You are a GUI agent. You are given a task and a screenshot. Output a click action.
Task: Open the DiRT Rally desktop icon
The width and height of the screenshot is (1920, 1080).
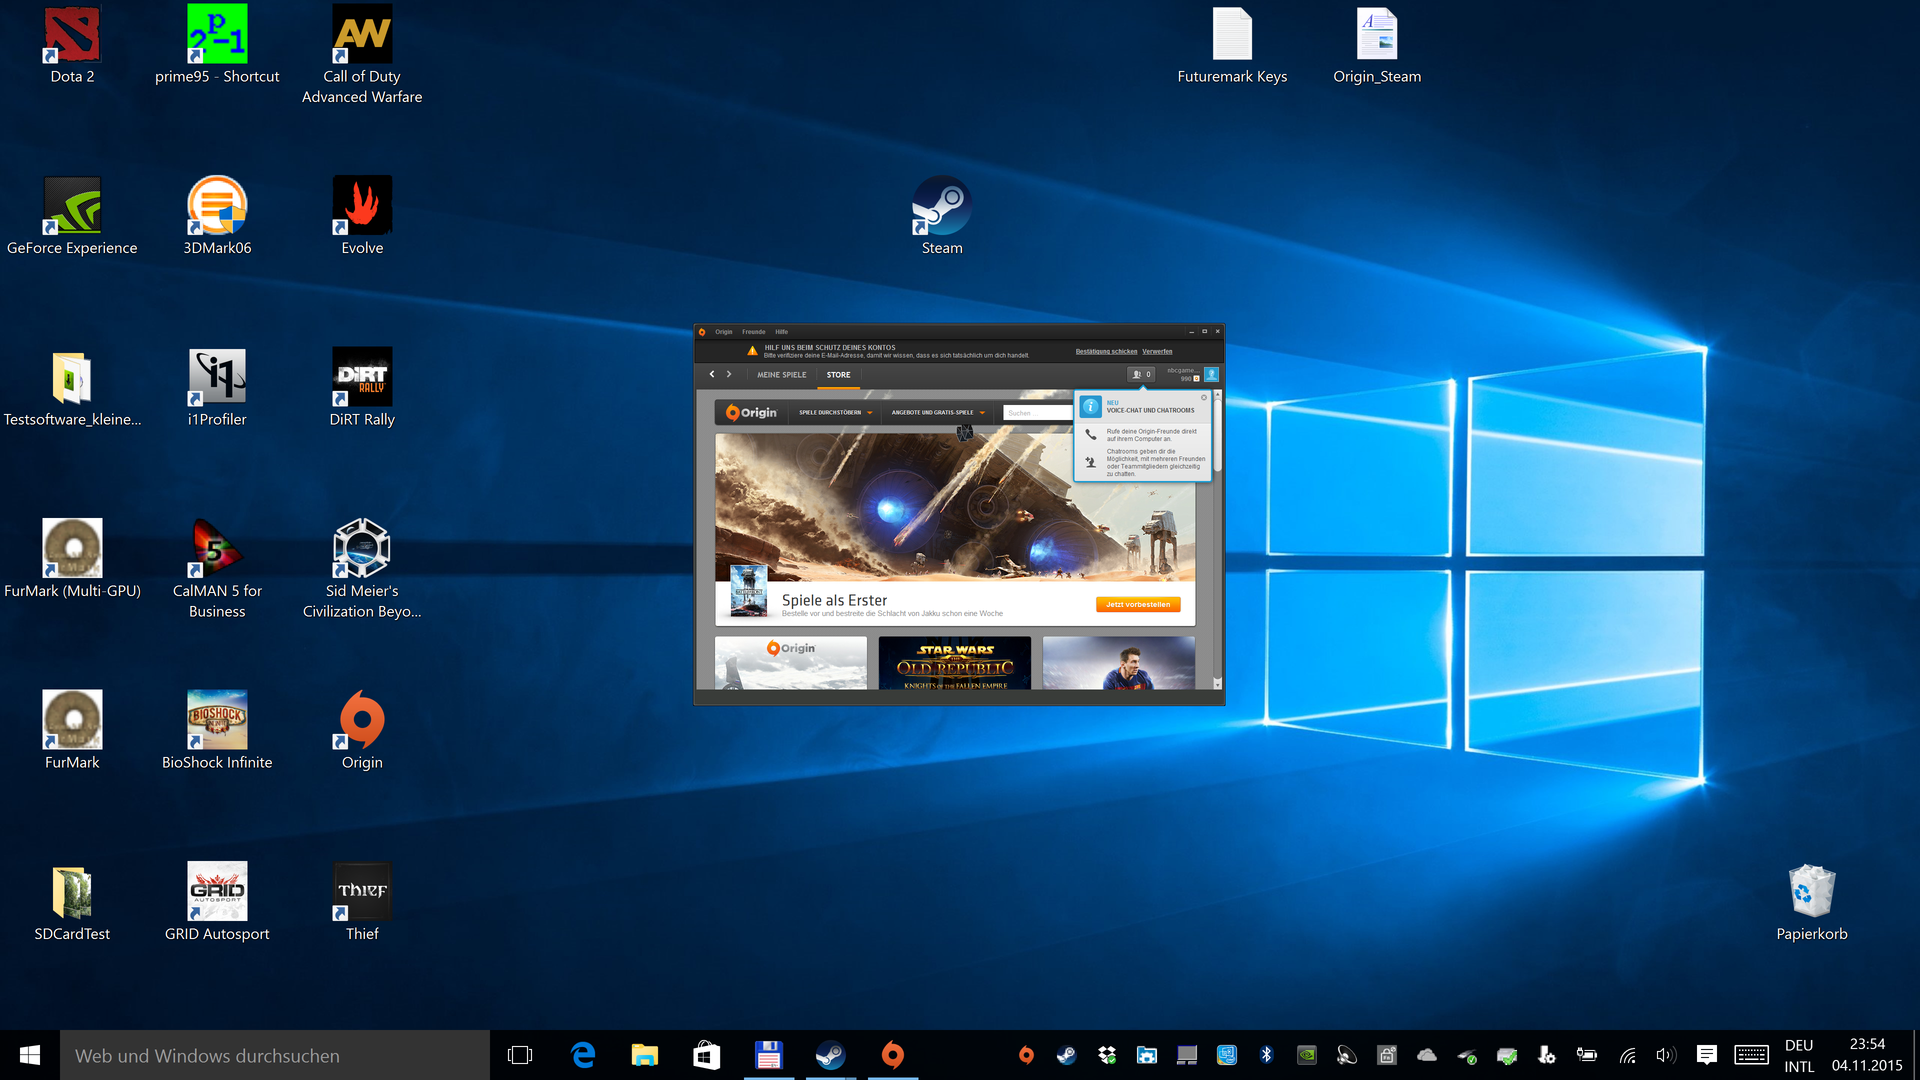point(362,377)
